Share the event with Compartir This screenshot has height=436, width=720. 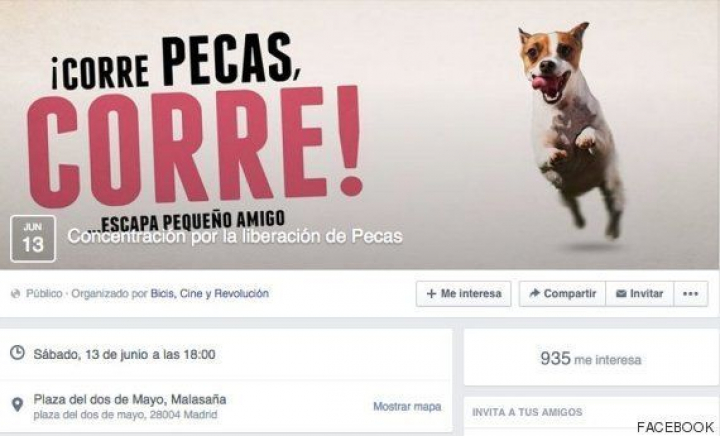point(562,294)
